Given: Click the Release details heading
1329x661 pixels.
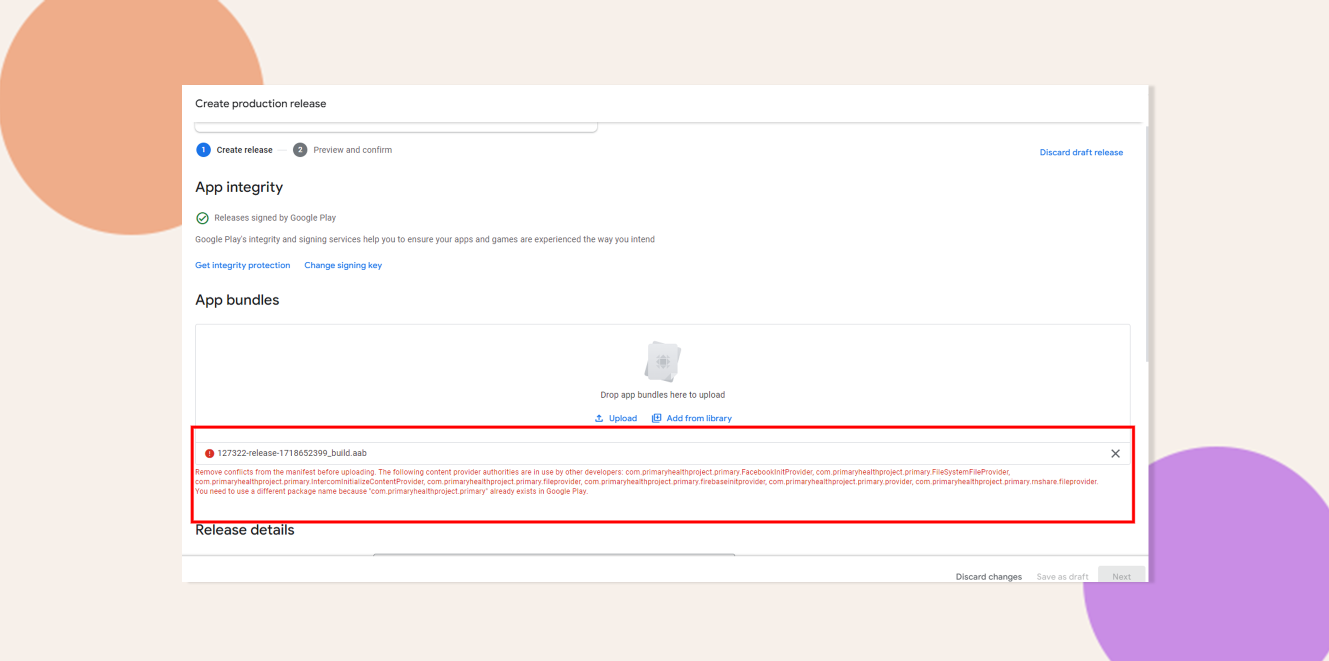Looking at the screenshot, I should tap(245, 530).
